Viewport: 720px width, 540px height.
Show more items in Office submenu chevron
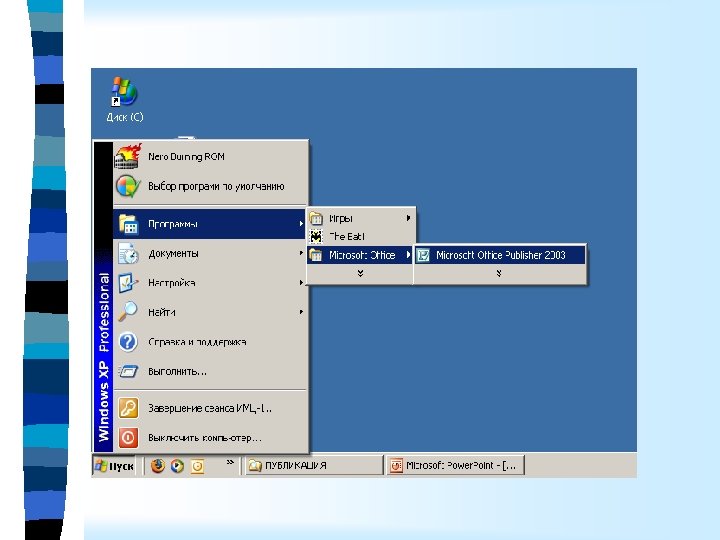point(499,273)
